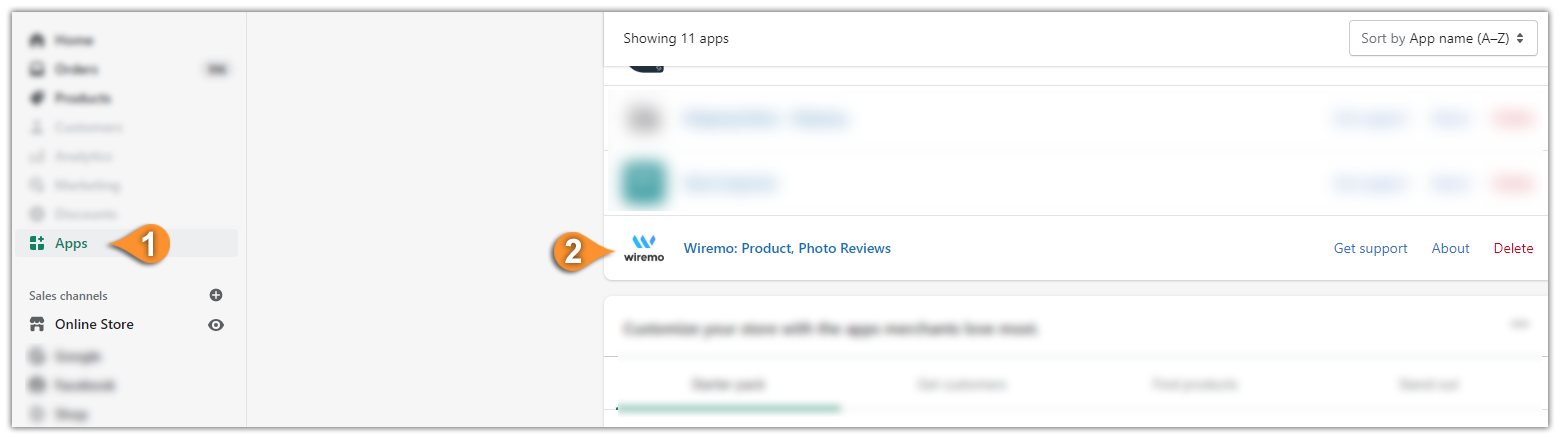Screen dimensions: 1563x439
Task: Click Get support for Wiremo
Action: (x=1370, y=248)
